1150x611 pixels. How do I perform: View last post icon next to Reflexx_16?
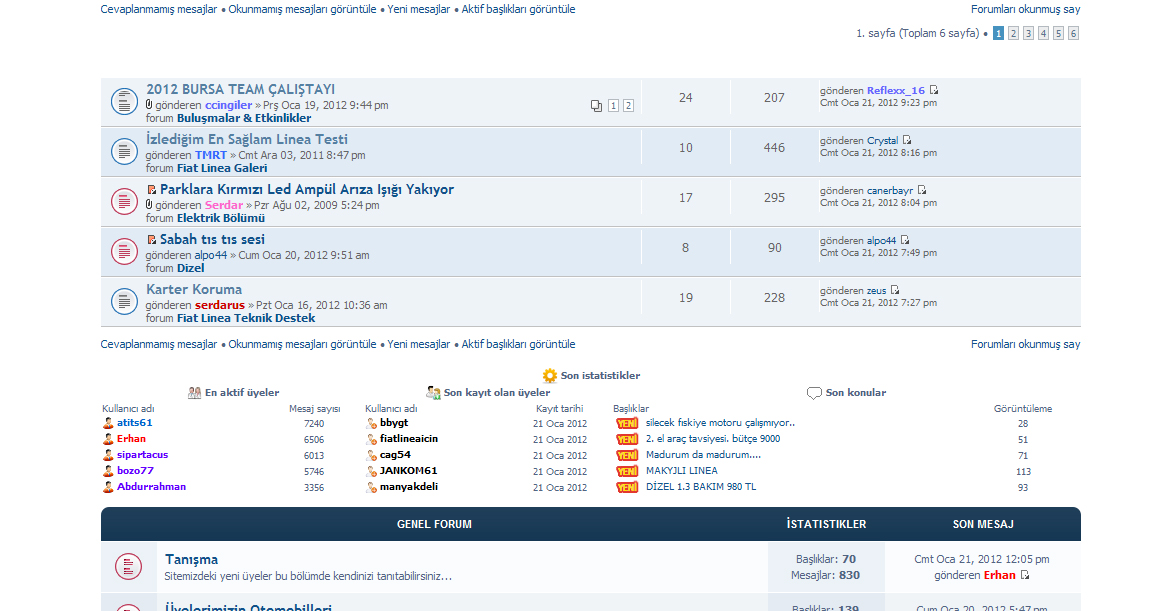[934, 90]
